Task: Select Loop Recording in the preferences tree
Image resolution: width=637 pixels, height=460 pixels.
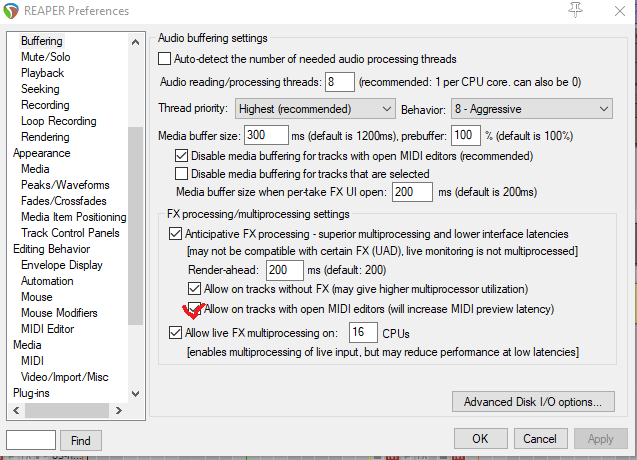Action: 58,121
